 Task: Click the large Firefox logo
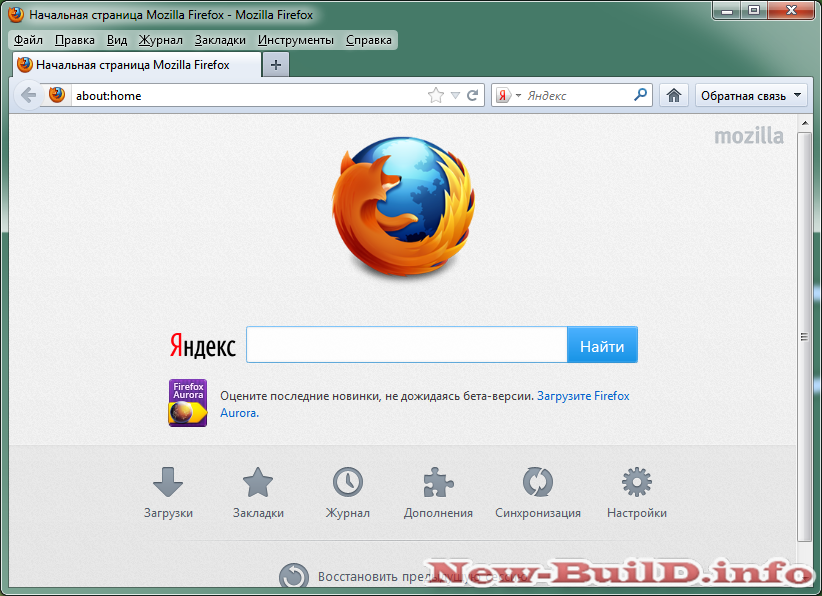pos(404,206)
